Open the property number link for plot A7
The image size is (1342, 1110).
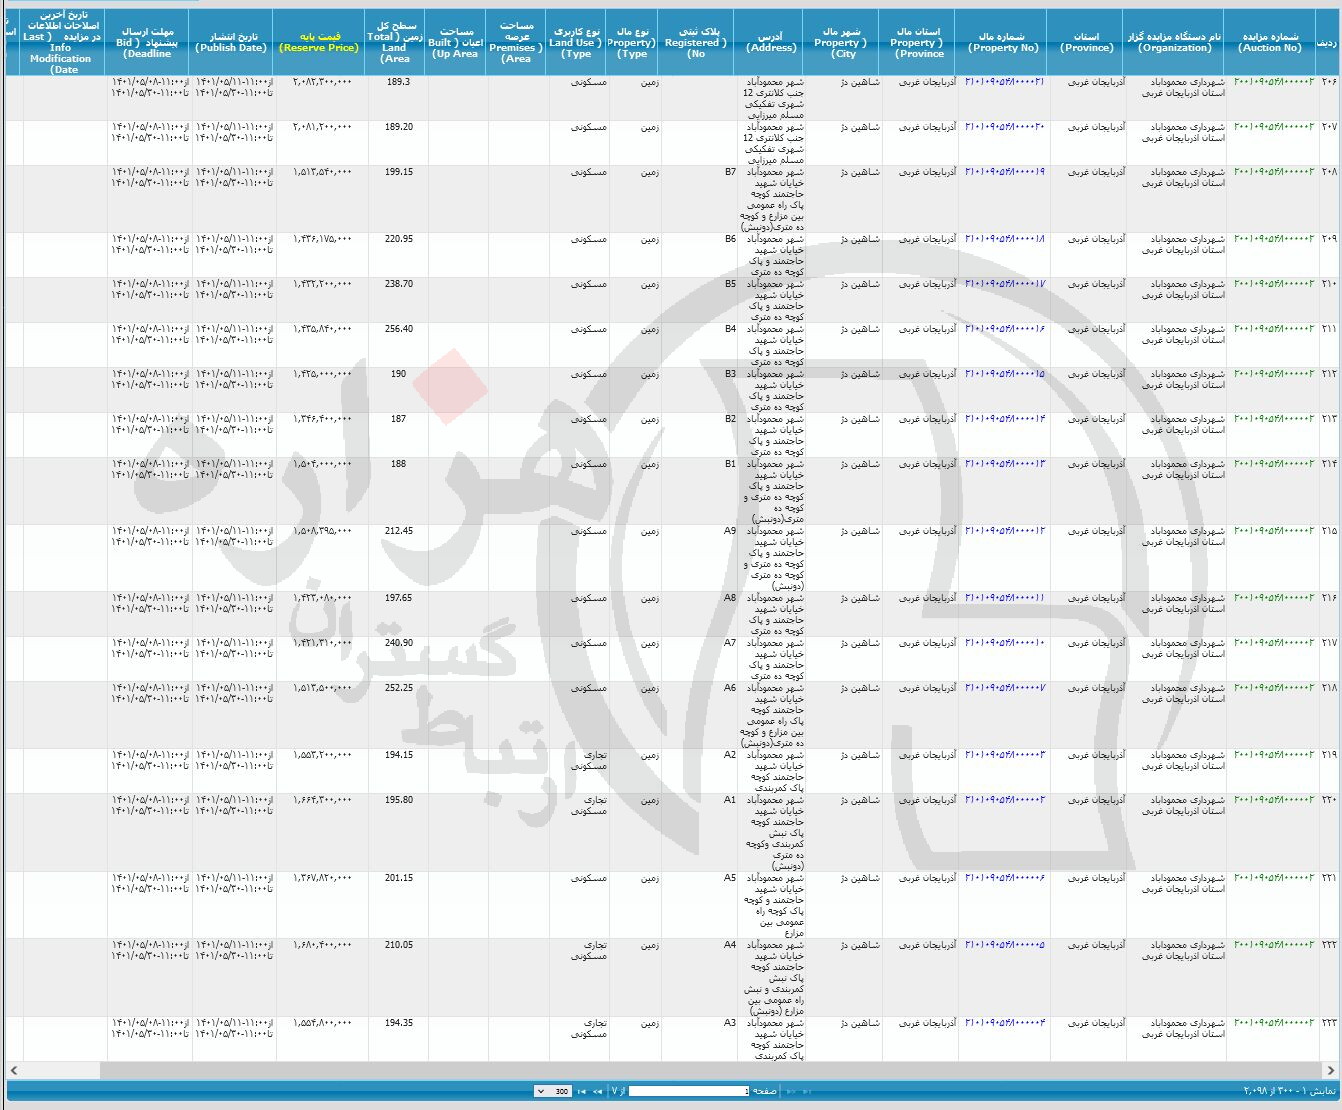coord(1004,643)
